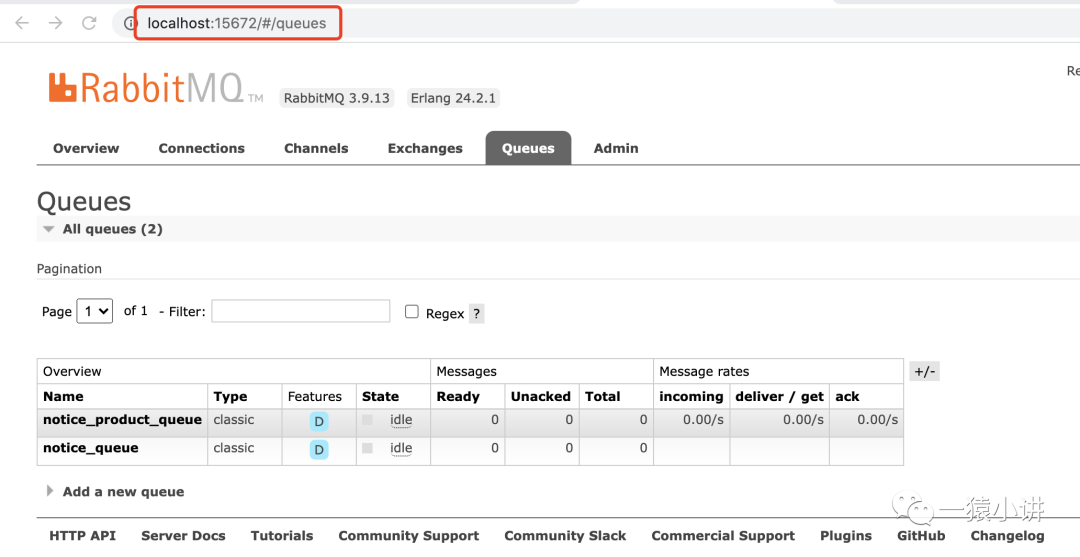
Task: Click the Filter text field
Action: [300, 311]
